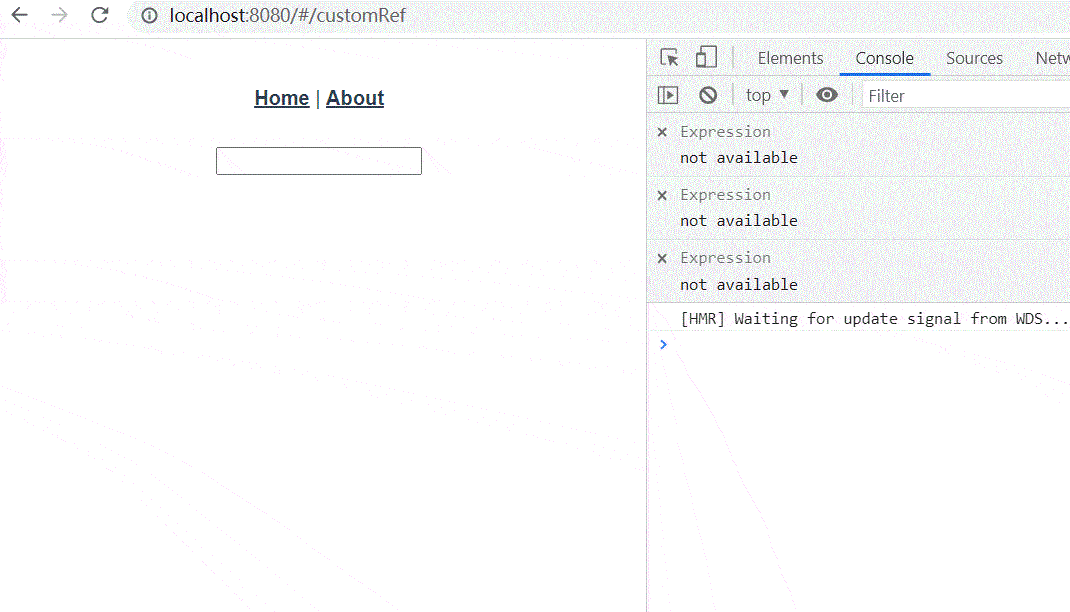The image size is (1070, 612).
Task: Create live expression with eye icon
Action: 826,95
